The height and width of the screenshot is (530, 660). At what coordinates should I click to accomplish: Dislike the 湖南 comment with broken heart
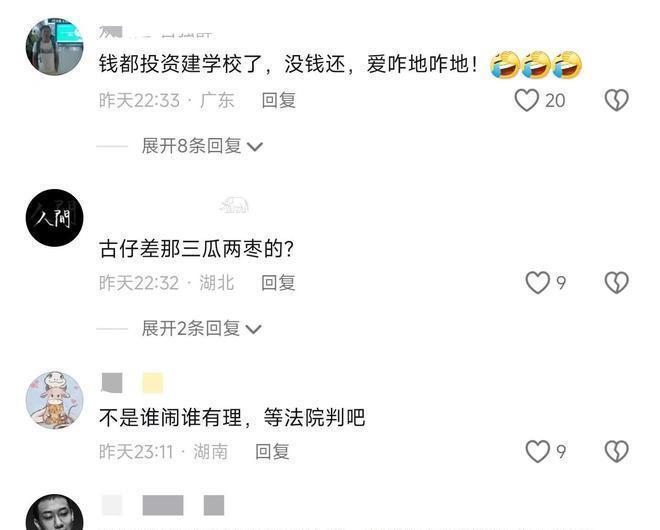coord(617,451)
